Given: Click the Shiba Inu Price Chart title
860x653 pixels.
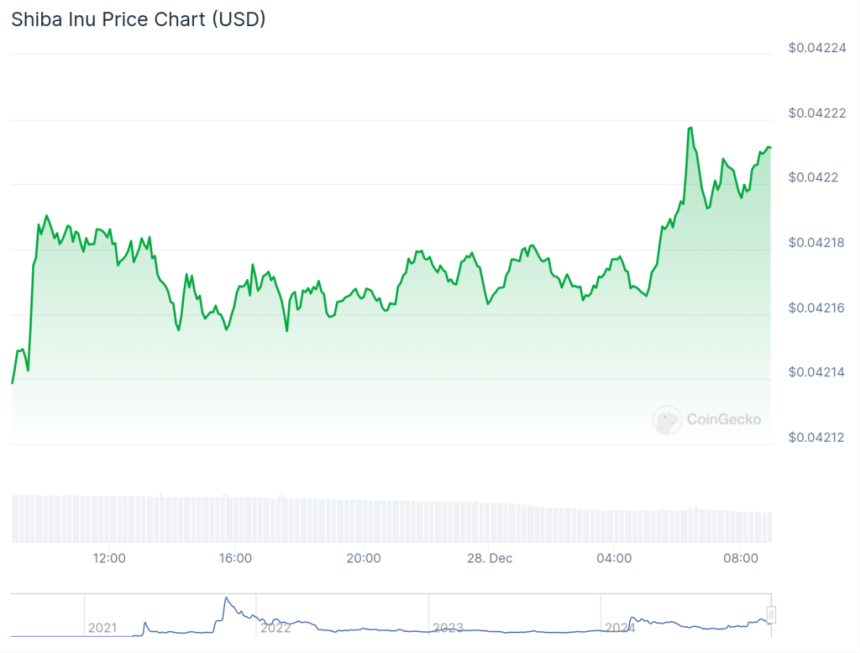Looking at the screenshot, I should point(138,19).
